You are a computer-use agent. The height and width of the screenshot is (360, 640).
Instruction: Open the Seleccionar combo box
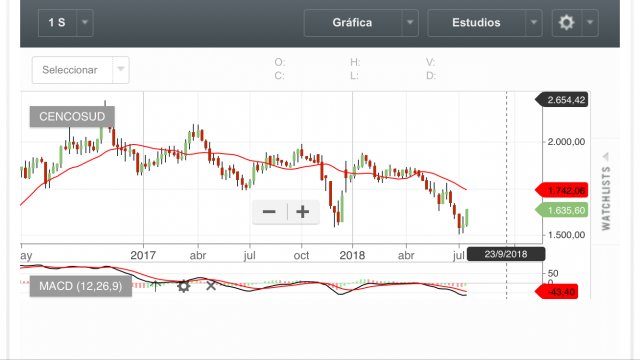tap(80, 70)
